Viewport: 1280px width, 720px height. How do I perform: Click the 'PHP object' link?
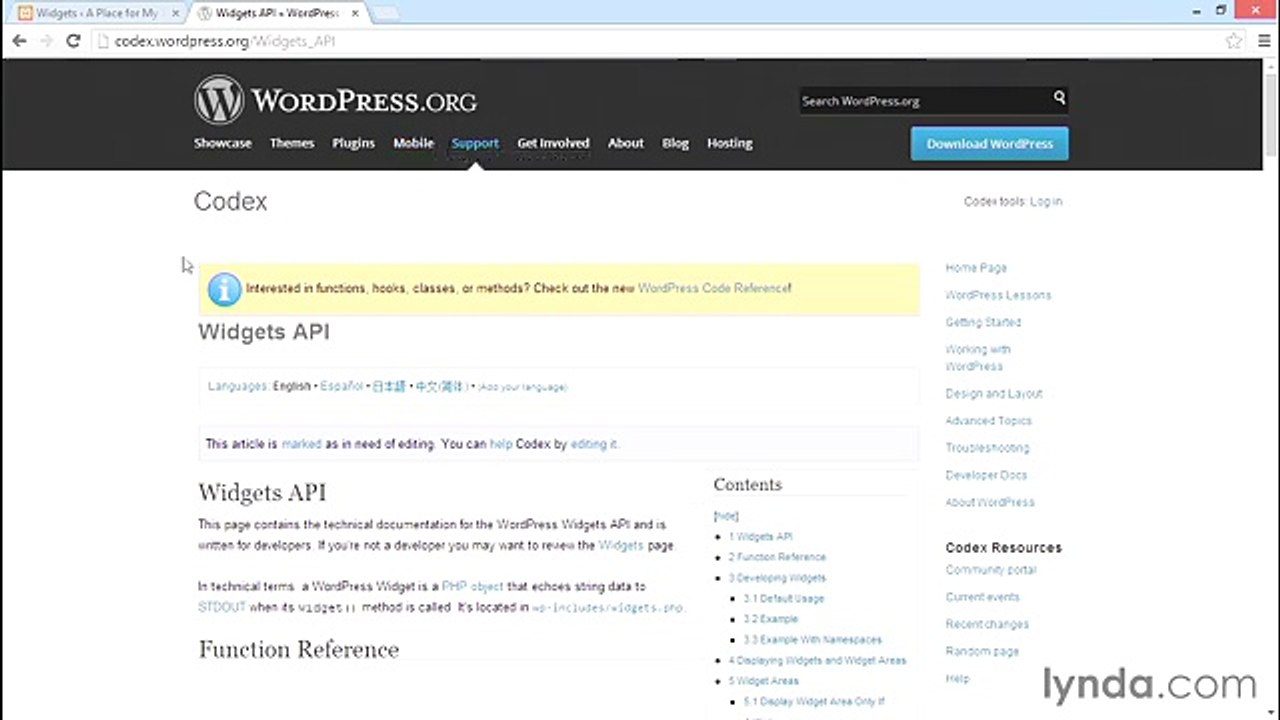click(472, 587)
